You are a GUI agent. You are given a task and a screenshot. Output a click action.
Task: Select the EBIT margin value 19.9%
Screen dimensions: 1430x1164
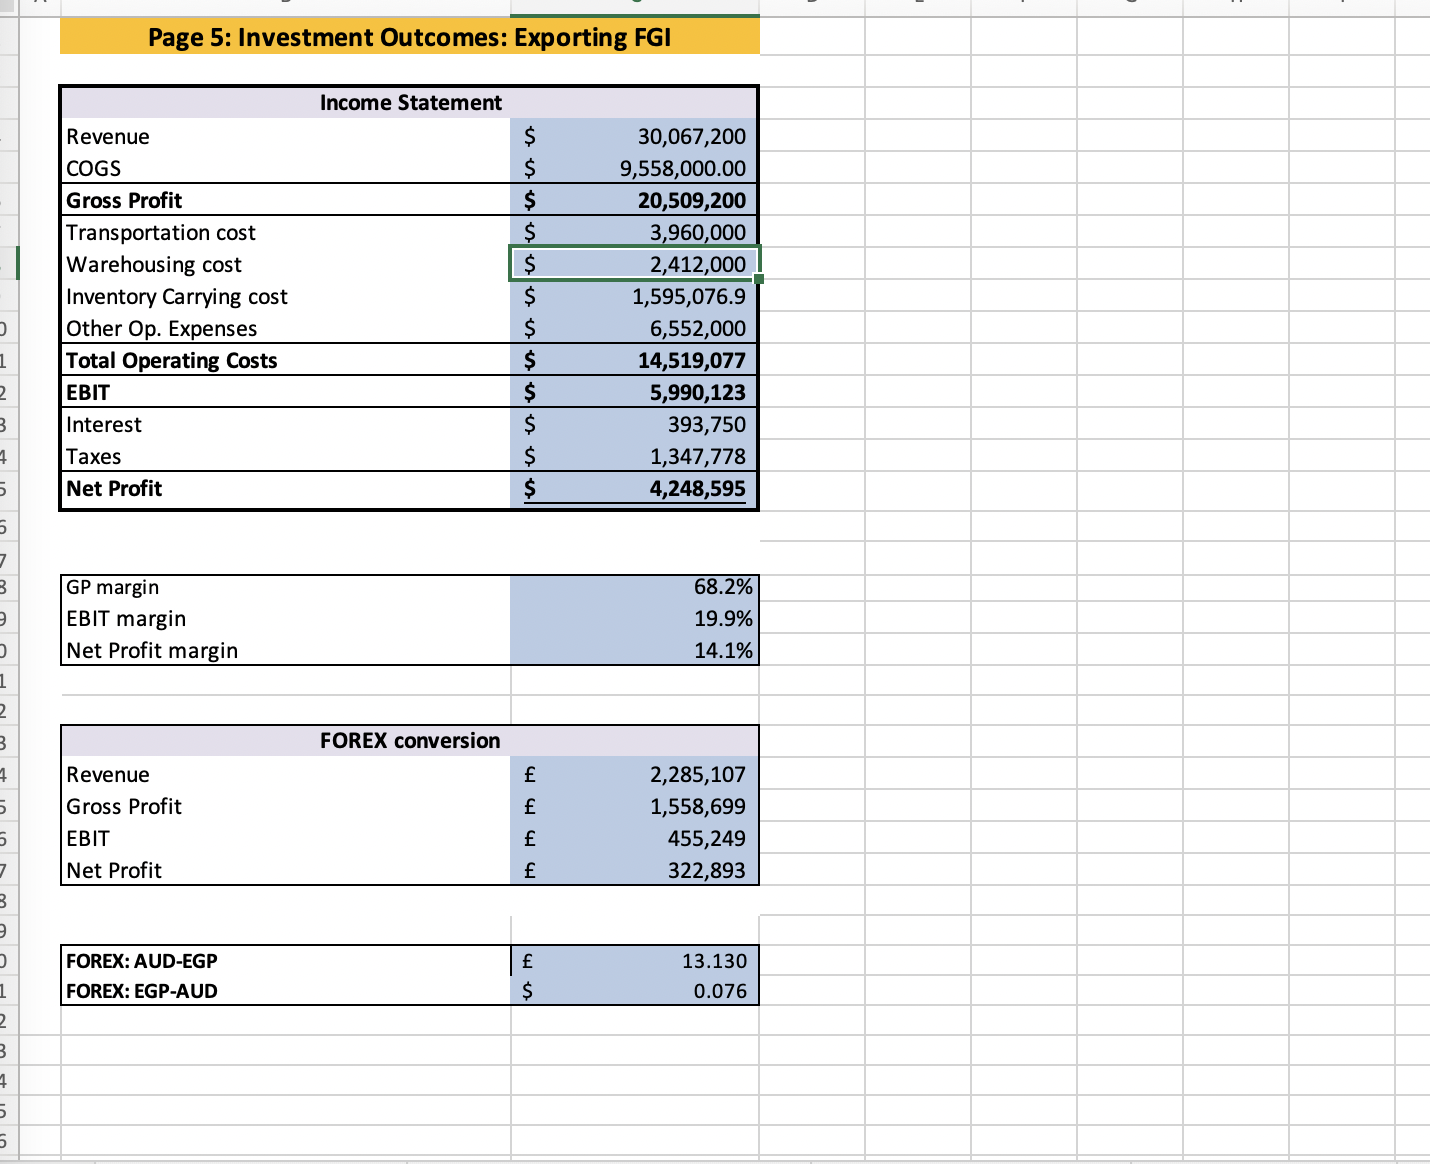pos(723,619)
